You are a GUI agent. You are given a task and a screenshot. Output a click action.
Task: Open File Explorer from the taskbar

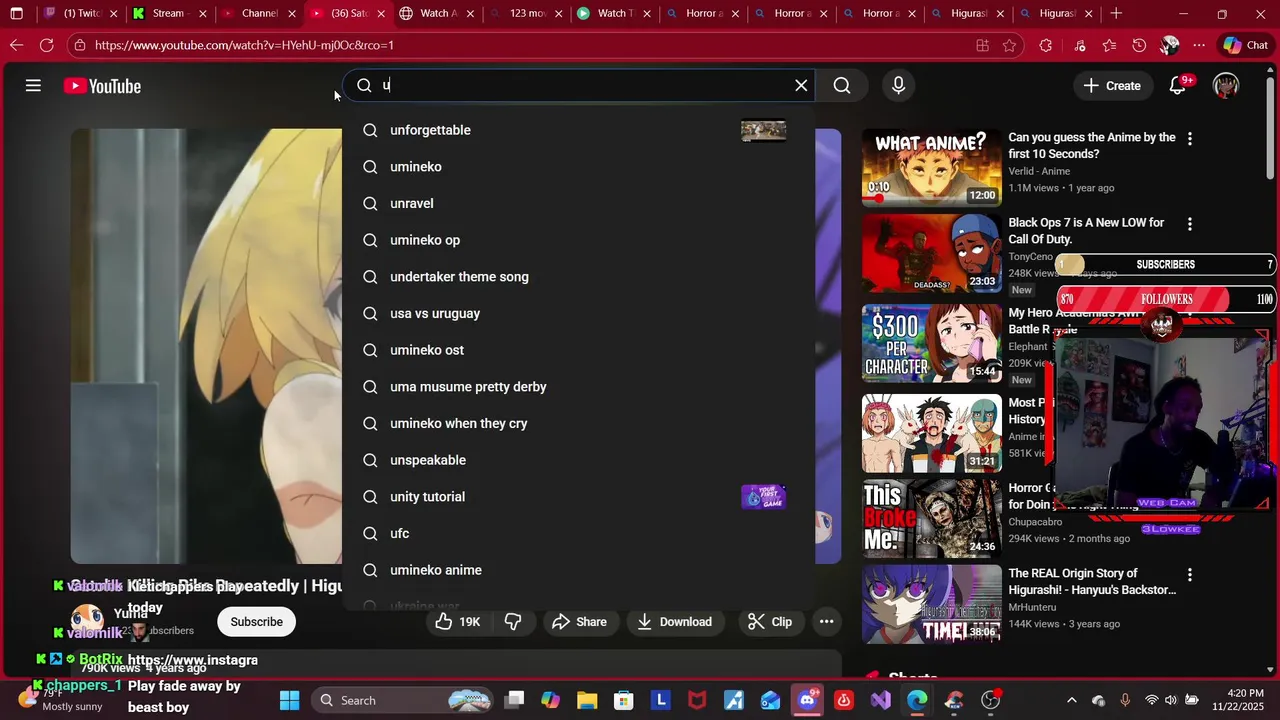[587, 700]
